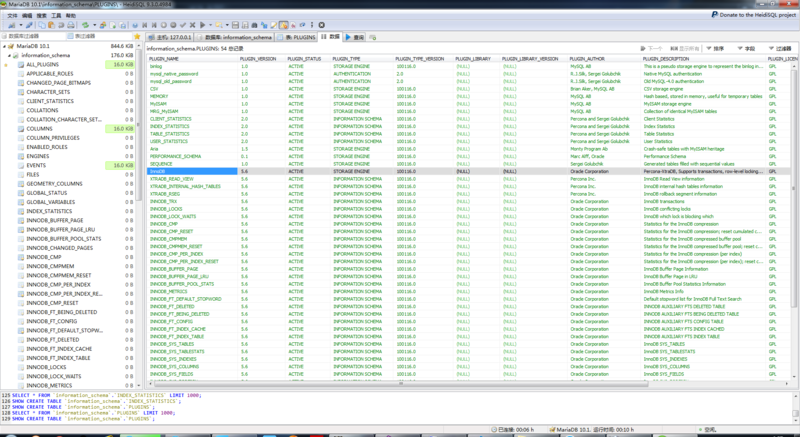The width and height of the screenshot is (800, 437).
Task: Sort by PLUGIN_NAME column header
Action: tap(165, 58)
